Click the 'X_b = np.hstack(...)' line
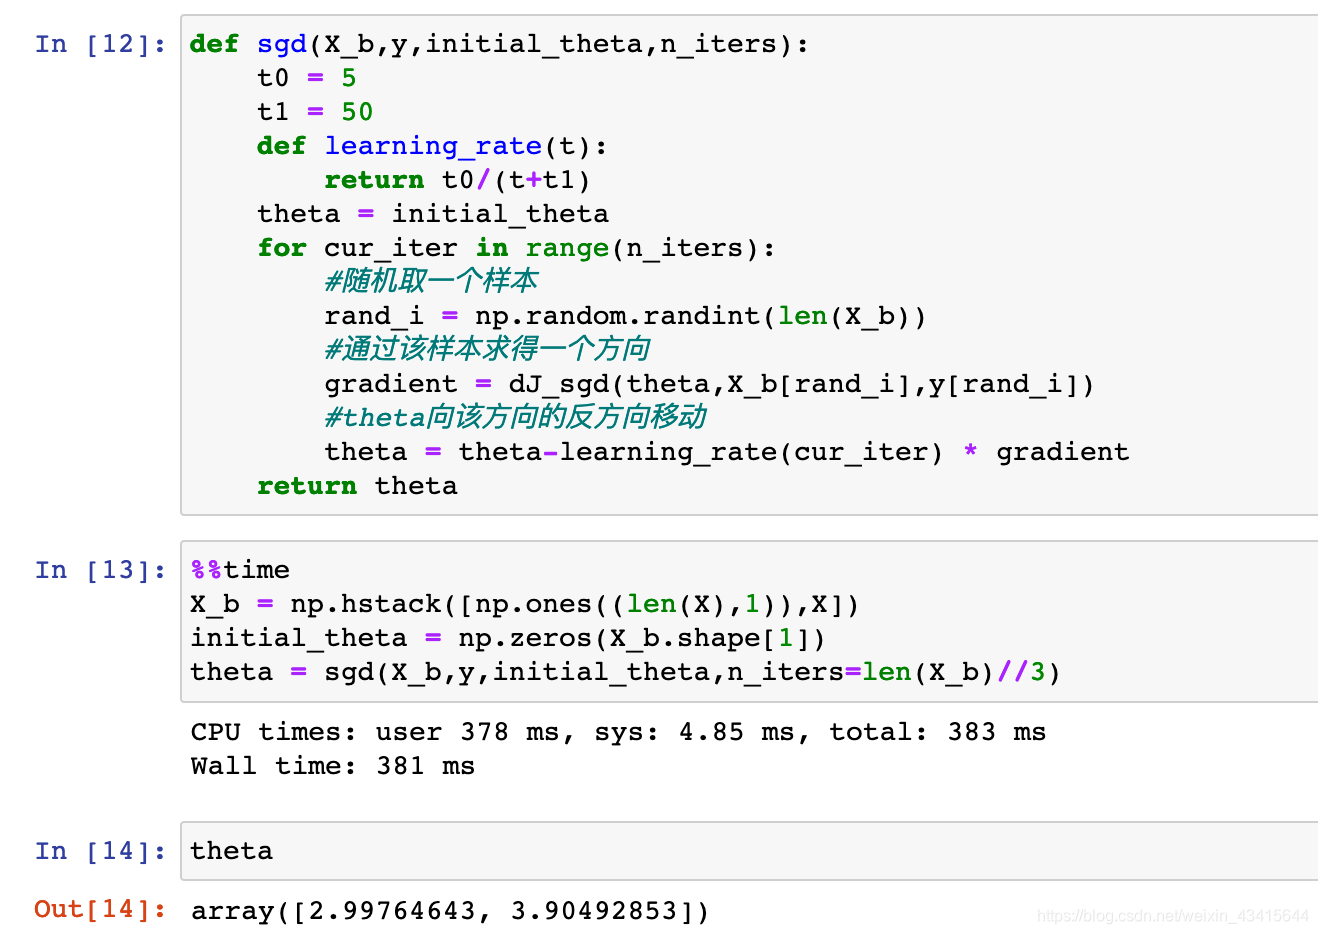Screen dimensions: 1318x934 pos(525,604)
